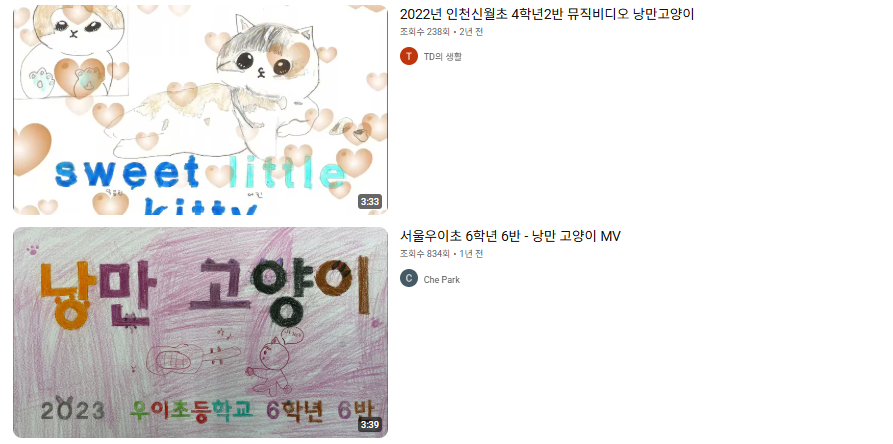The width and height of the screenshot is (893, 444).
Task: Open the Che Park channel avatar
Action: [409, 278]
